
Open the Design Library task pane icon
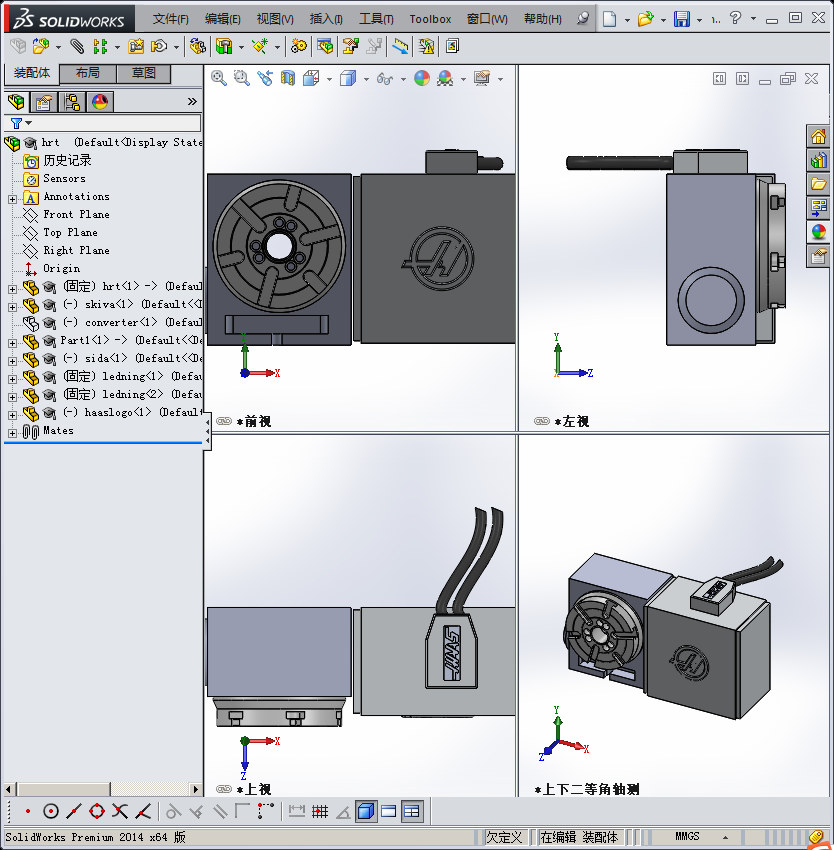point(818,160)
